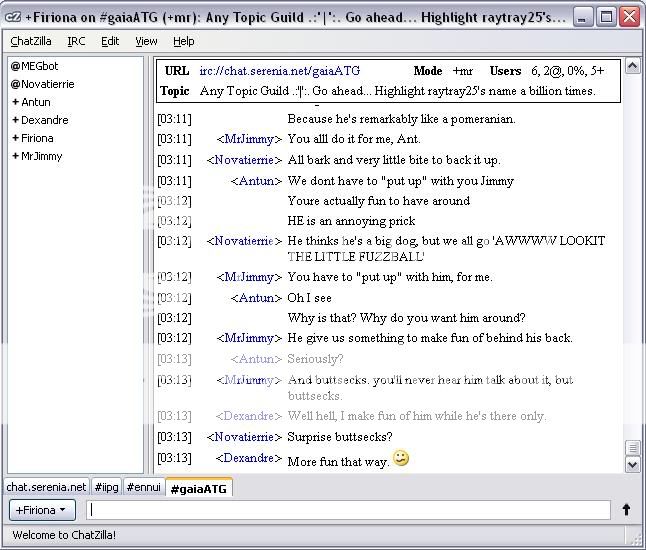The width and height of the screenshot is (646, 550).
Task: Click the Users count '6, 2@, 0%, 5+'
Action: point(568,71)
